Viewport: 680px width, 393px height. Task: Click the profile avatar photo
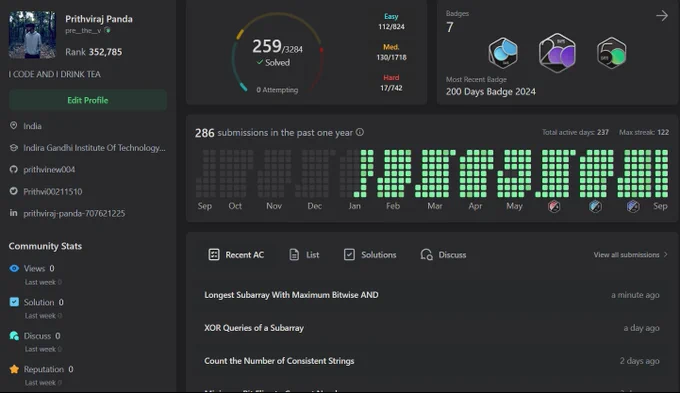32,35
